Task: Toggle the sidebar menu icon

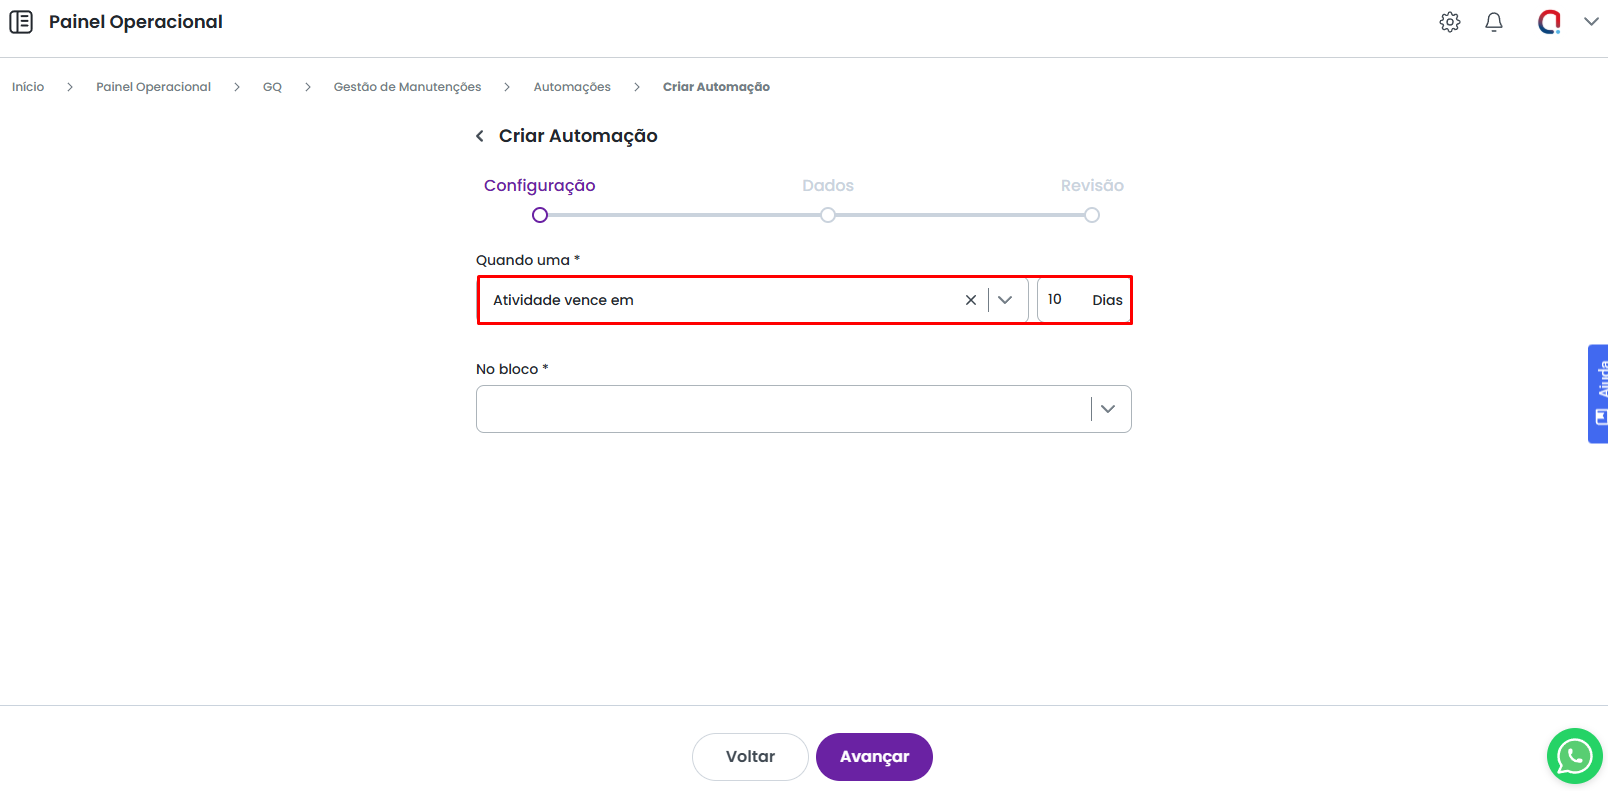Action: click(x=21, y=22)
